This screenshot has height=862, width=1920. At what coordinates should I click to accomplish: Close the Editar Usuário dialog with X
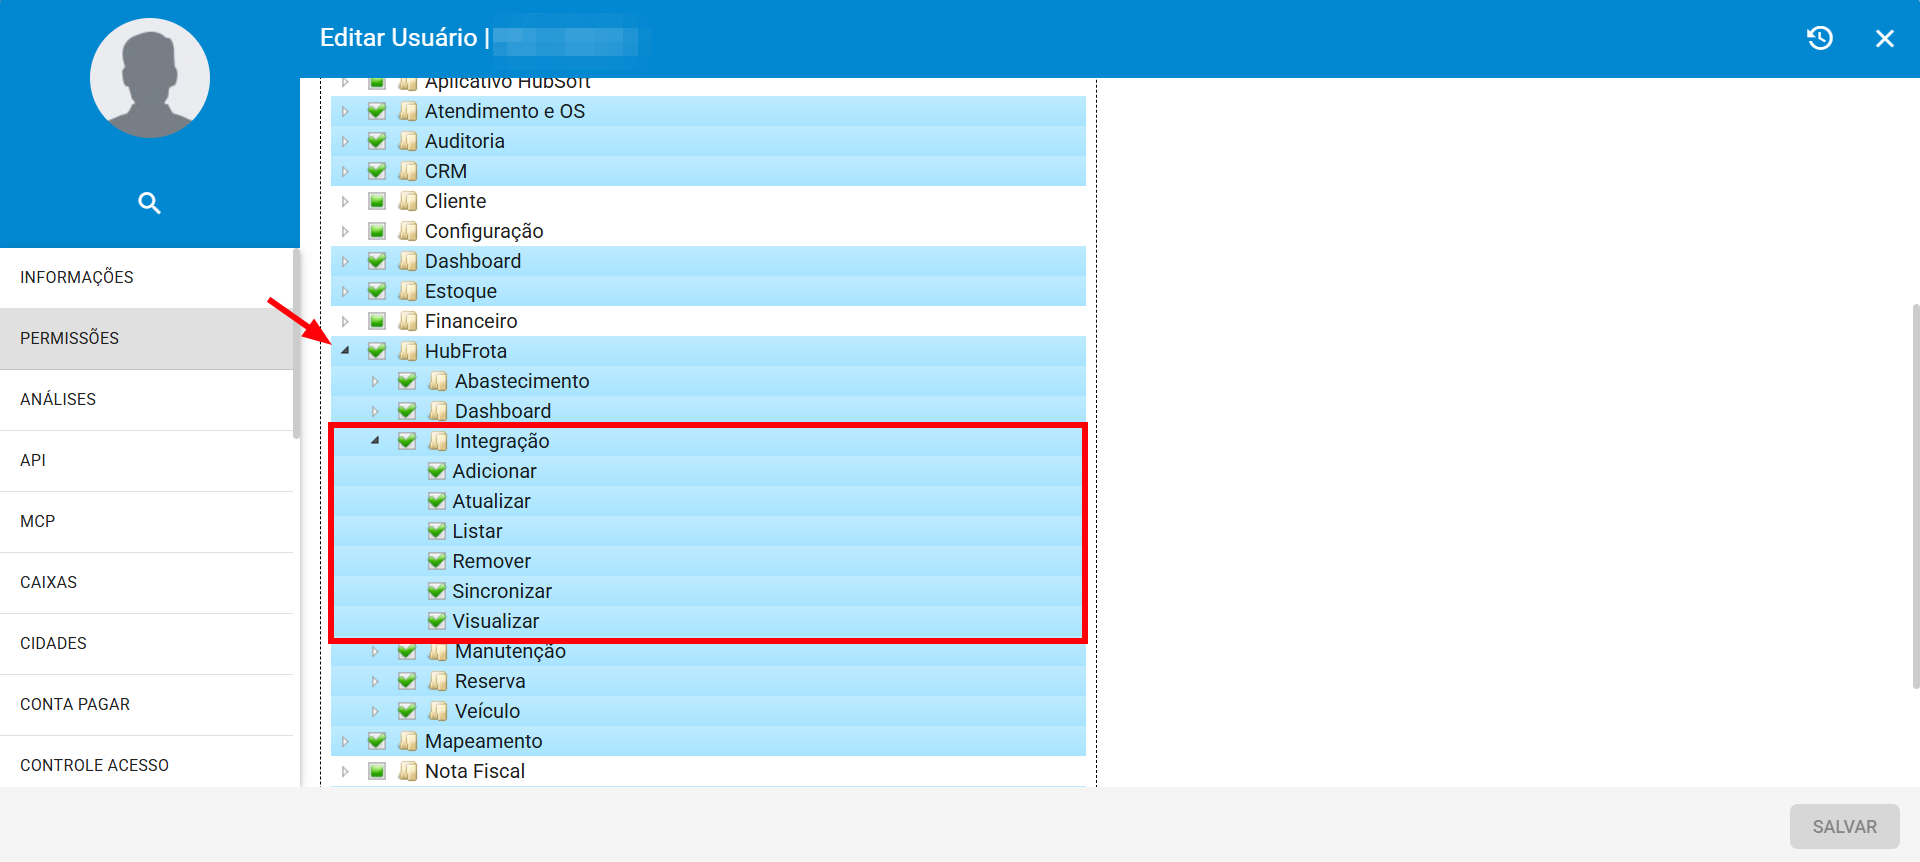(1885, 38)
